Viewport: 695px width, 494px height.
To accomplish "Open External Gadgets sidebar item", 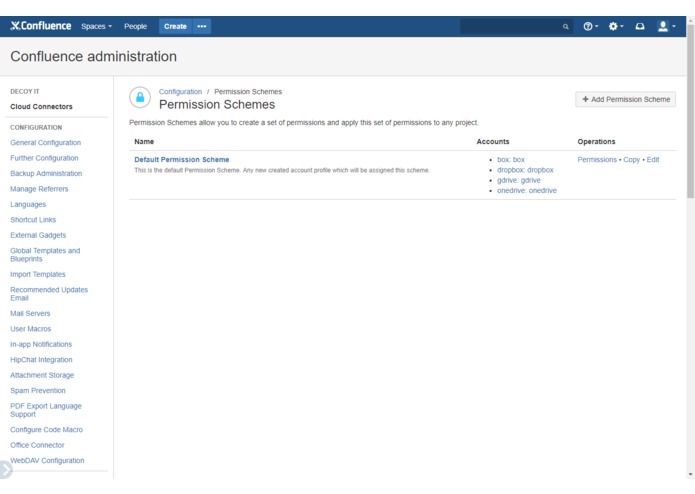I will point(38,235).
